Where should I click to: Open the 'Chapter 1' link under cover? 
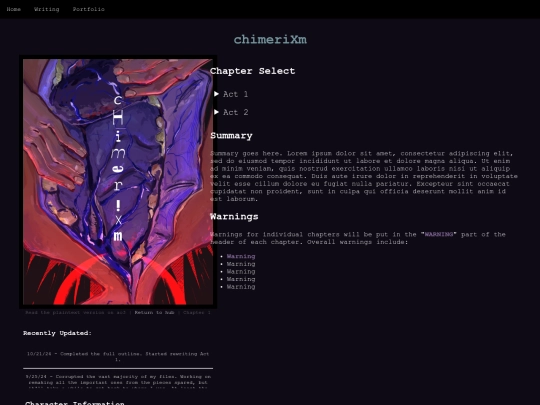197,313
